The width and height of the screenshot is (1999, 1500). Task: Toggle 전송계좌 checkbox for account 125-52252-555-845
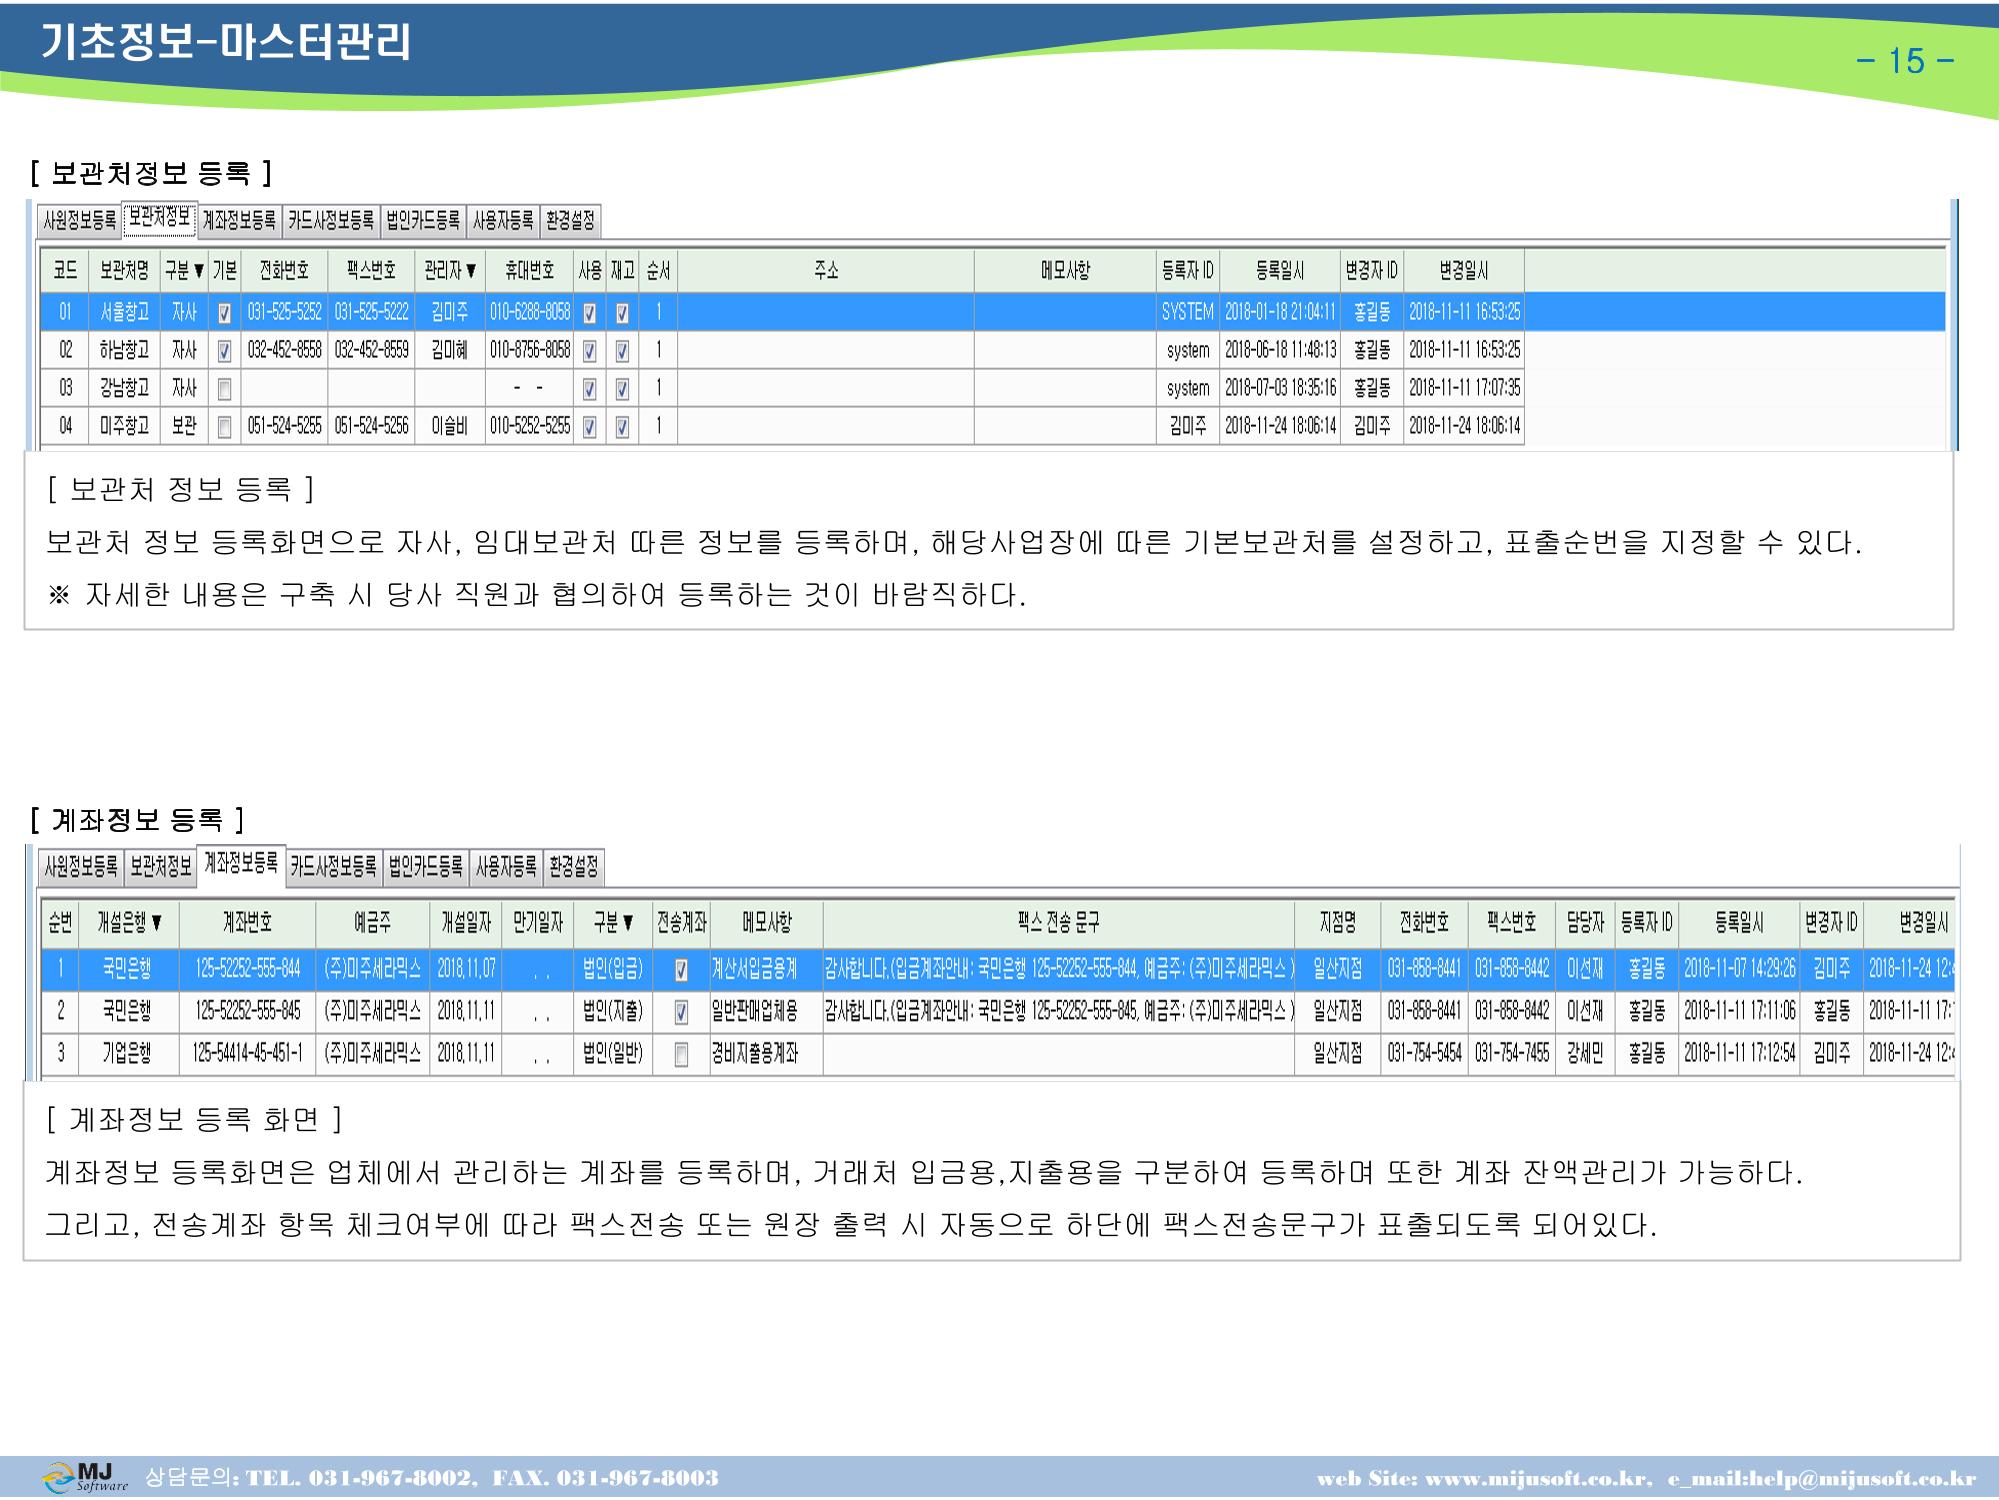pyautogui.click(x=681, y=1012)
